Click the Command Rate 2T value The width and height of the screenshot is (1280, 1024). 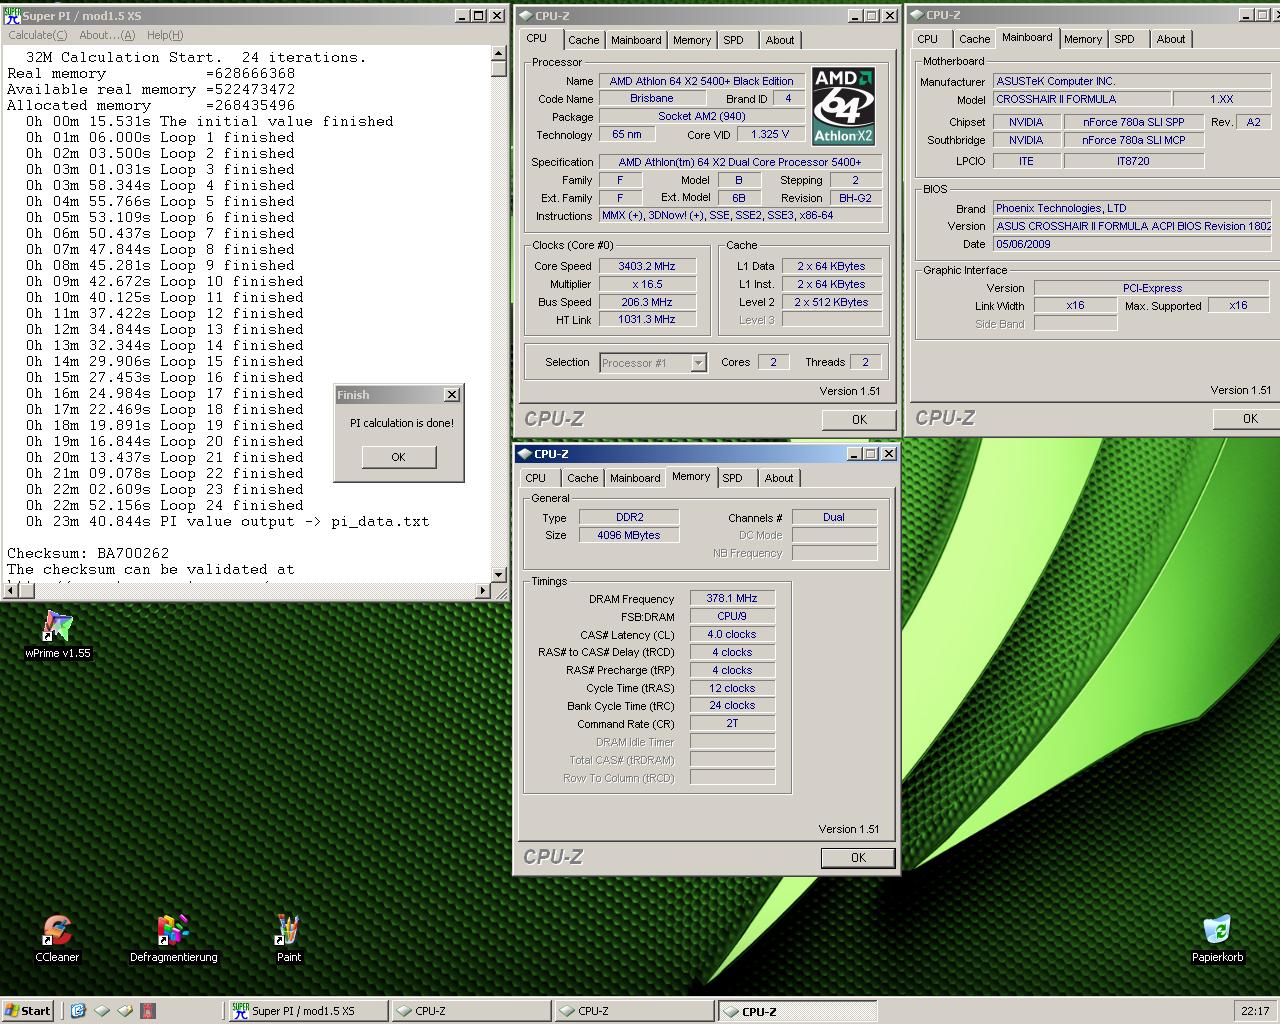click(x=732, y=723)
